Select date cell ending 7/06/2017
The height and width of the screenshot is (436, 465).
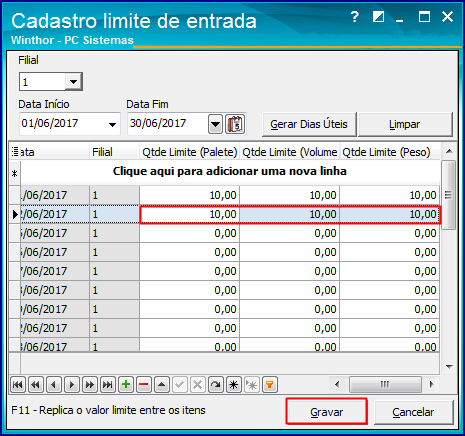point(55,271)
